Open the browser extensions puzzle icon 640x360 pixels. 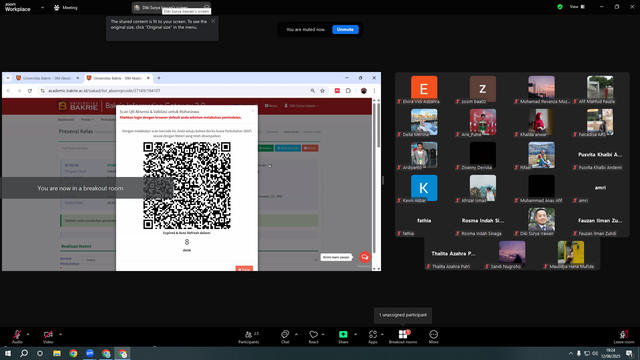pyautogui.click(x=348, y=91)
